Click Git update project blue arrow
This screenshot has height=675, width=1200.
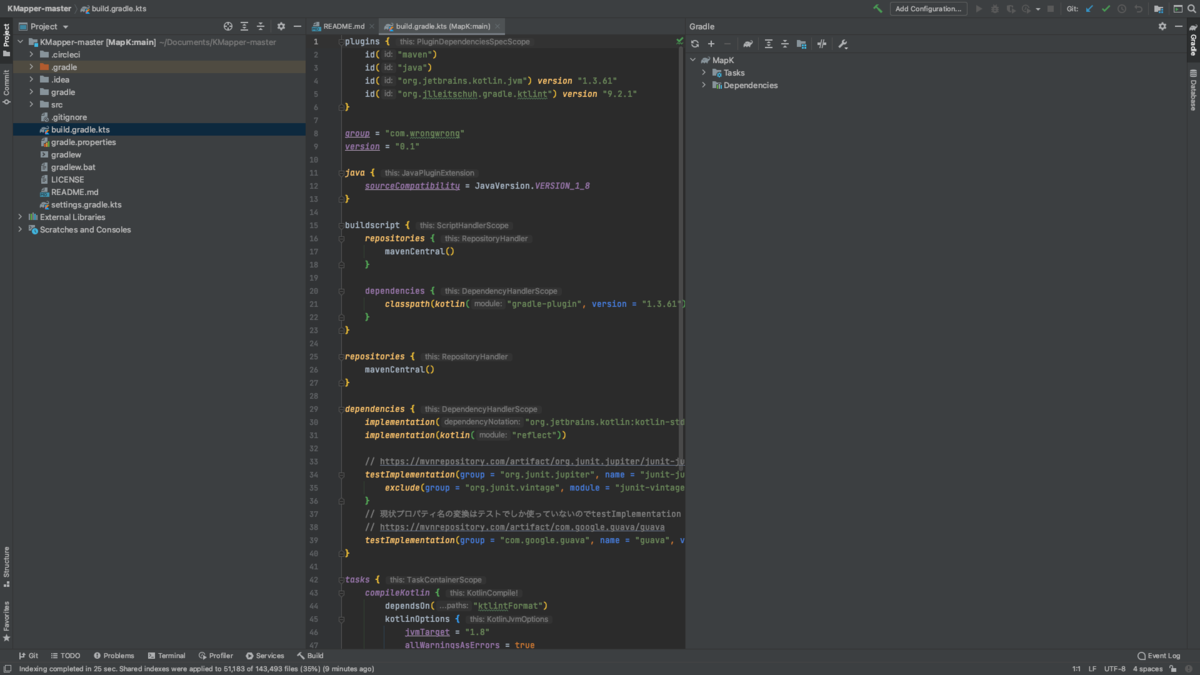tap(1089, 9)
